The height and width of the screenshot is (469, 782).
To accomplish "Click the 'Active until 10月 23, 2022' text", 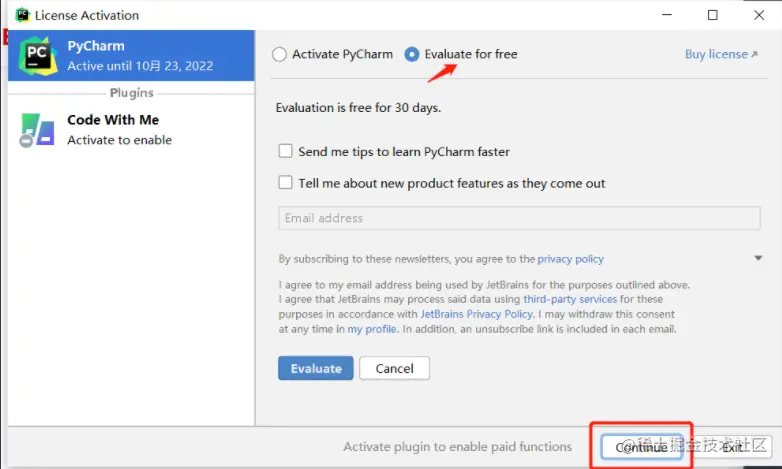I will point(140,66).
